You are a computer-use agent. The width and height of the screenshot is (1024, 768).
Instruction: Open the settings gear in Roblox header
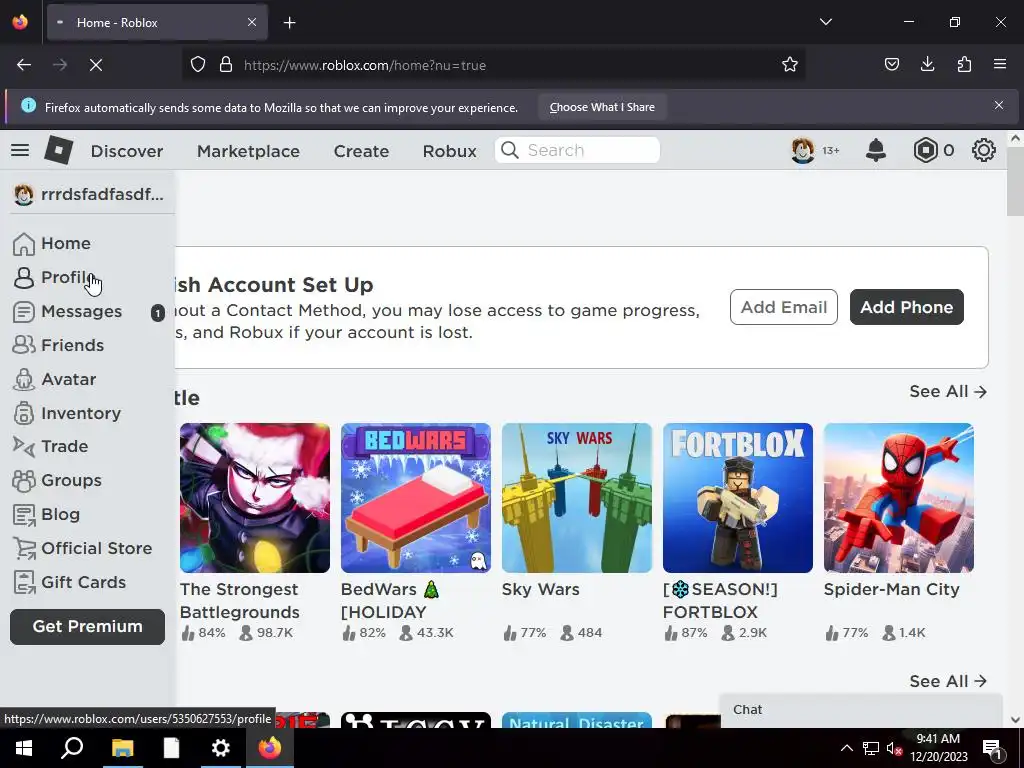pos(984,150)
